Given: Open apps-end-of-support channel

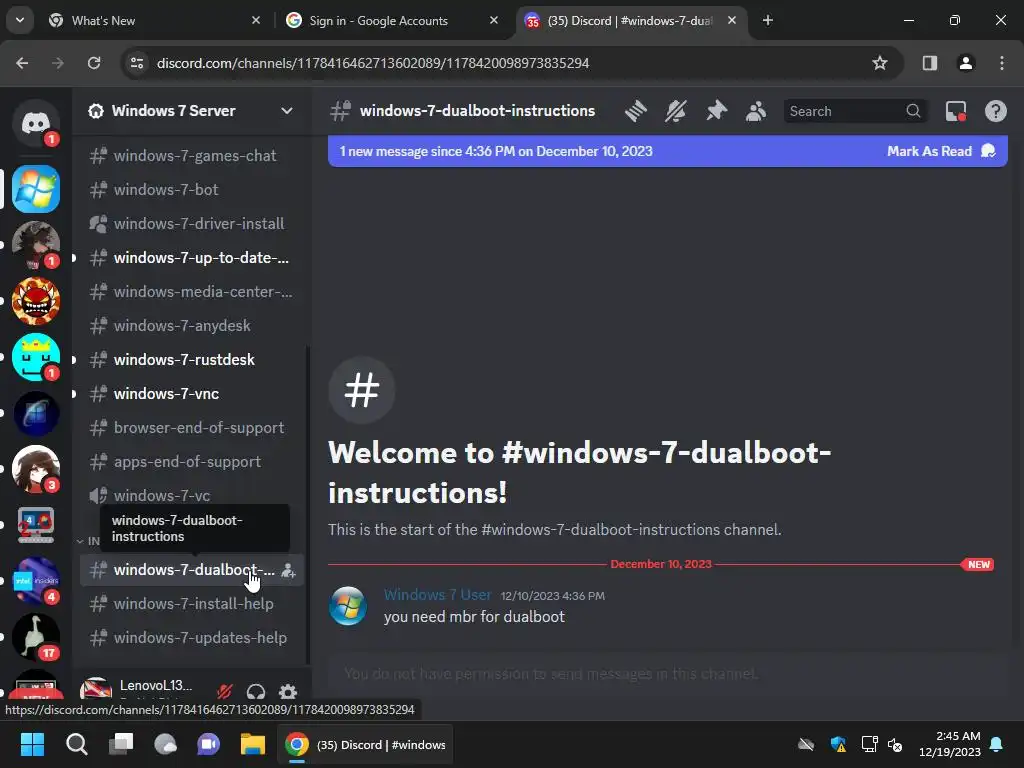Looking at the screenshot, I should pos(191,461).
